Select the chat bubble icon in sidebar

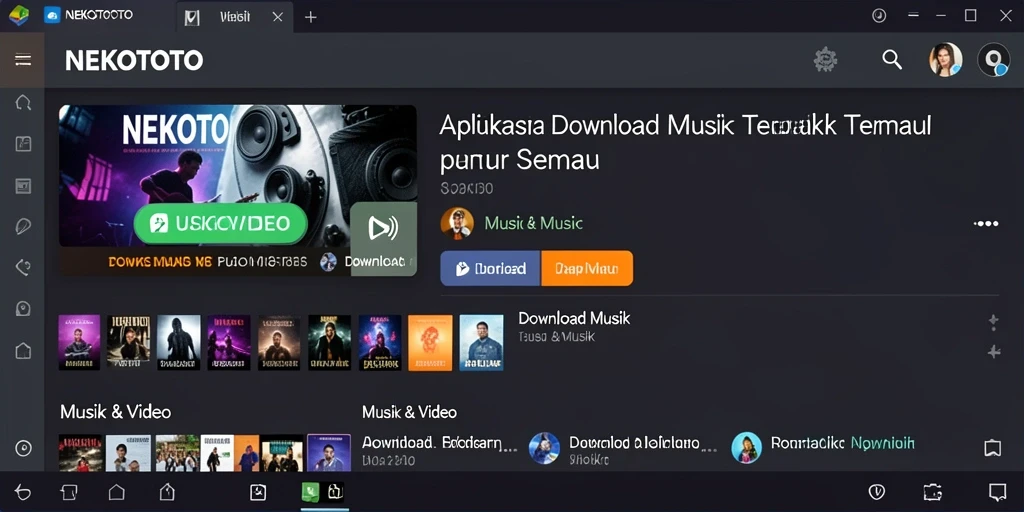pyautogui.click(x=23, y=227)
